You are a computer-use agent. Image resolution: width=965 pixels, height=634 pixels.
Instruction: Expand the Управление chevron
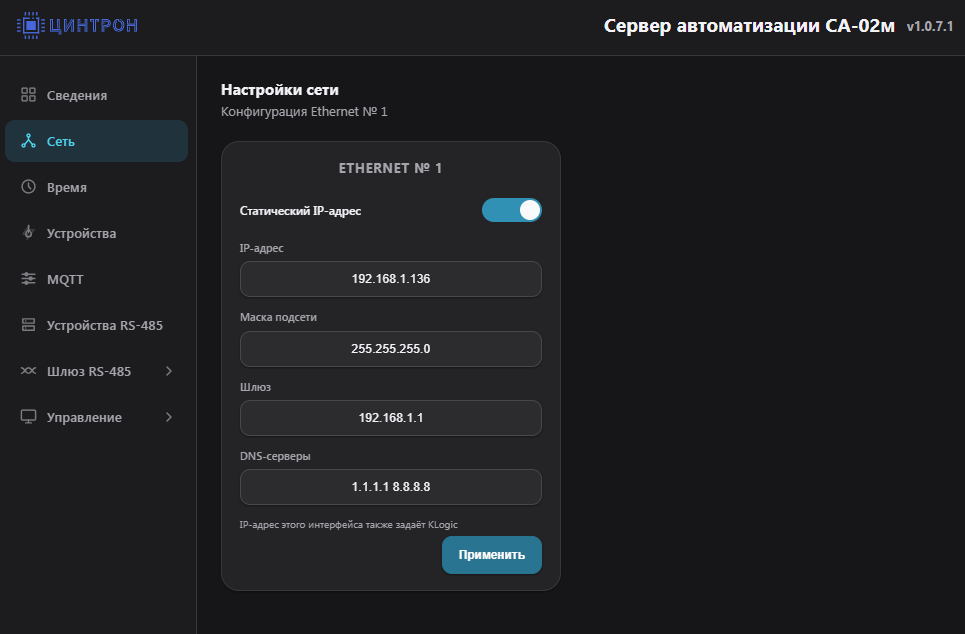click(169, 417)
